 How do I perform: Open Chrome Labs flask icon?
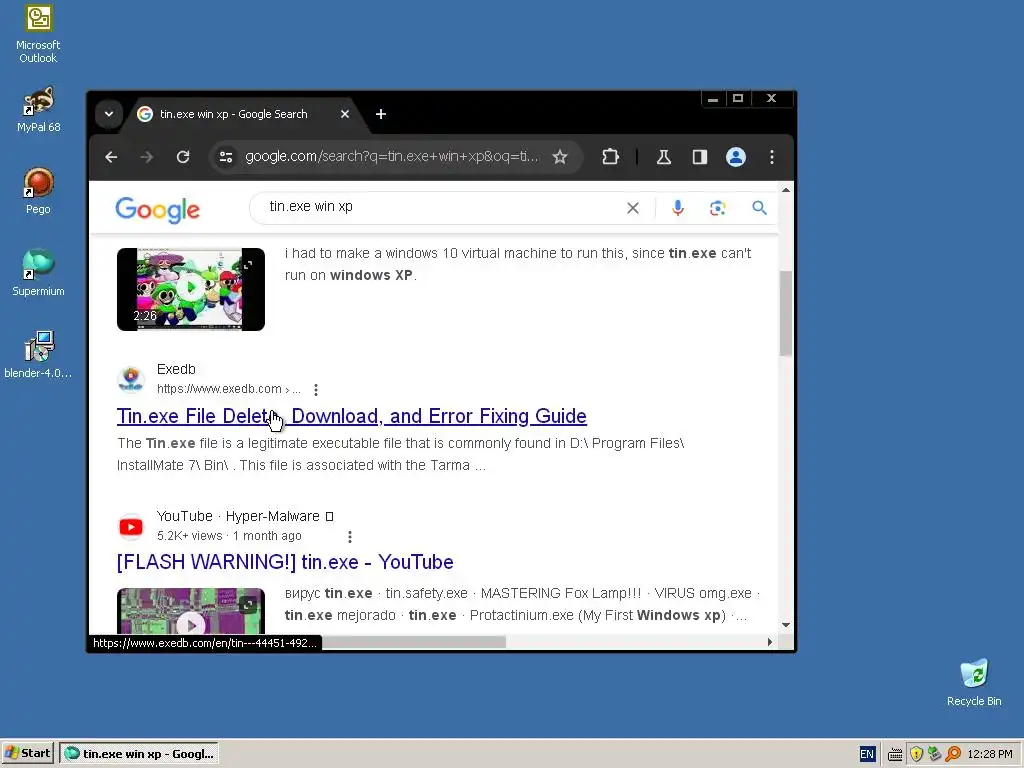coord(664,157)
